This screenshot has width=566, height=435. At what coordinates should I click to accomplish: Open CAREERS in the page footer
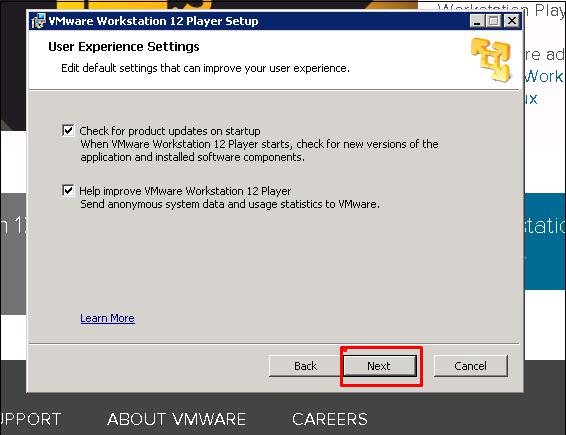pyautogui.click(x=330, y=419)
